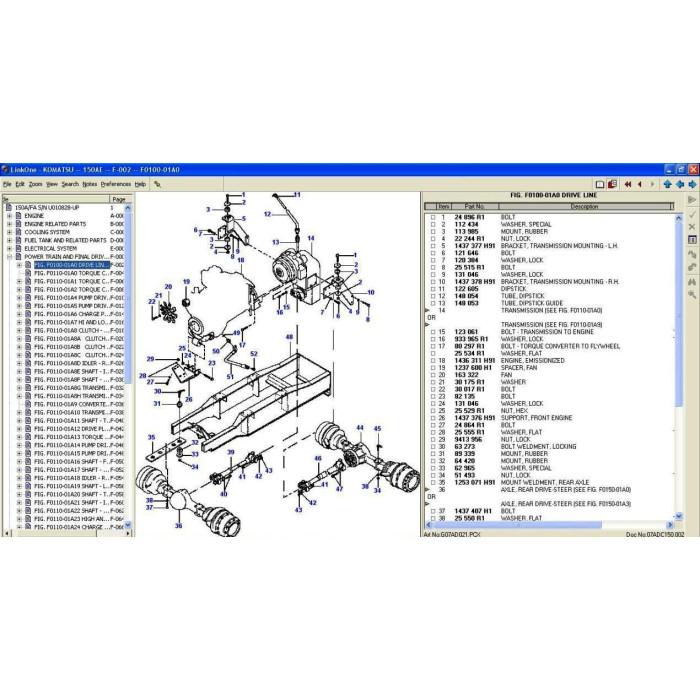Screen dimensions: 700x700
Task: Click the checkmark icon in right sidebar
Action: click(x=692, y=214)
